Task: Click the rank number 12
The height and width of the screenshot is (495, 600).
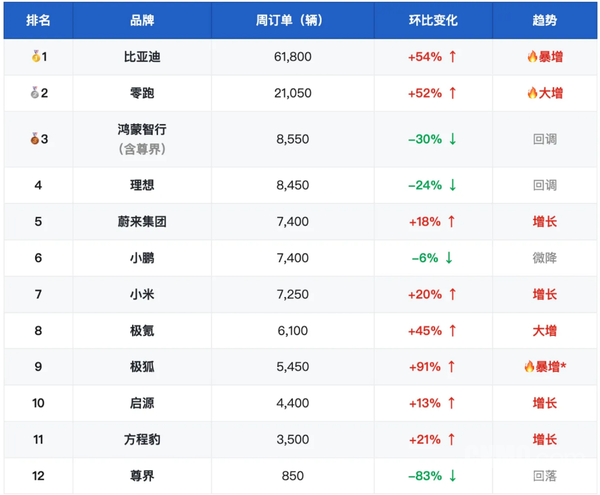Action: tap(38, 475)
